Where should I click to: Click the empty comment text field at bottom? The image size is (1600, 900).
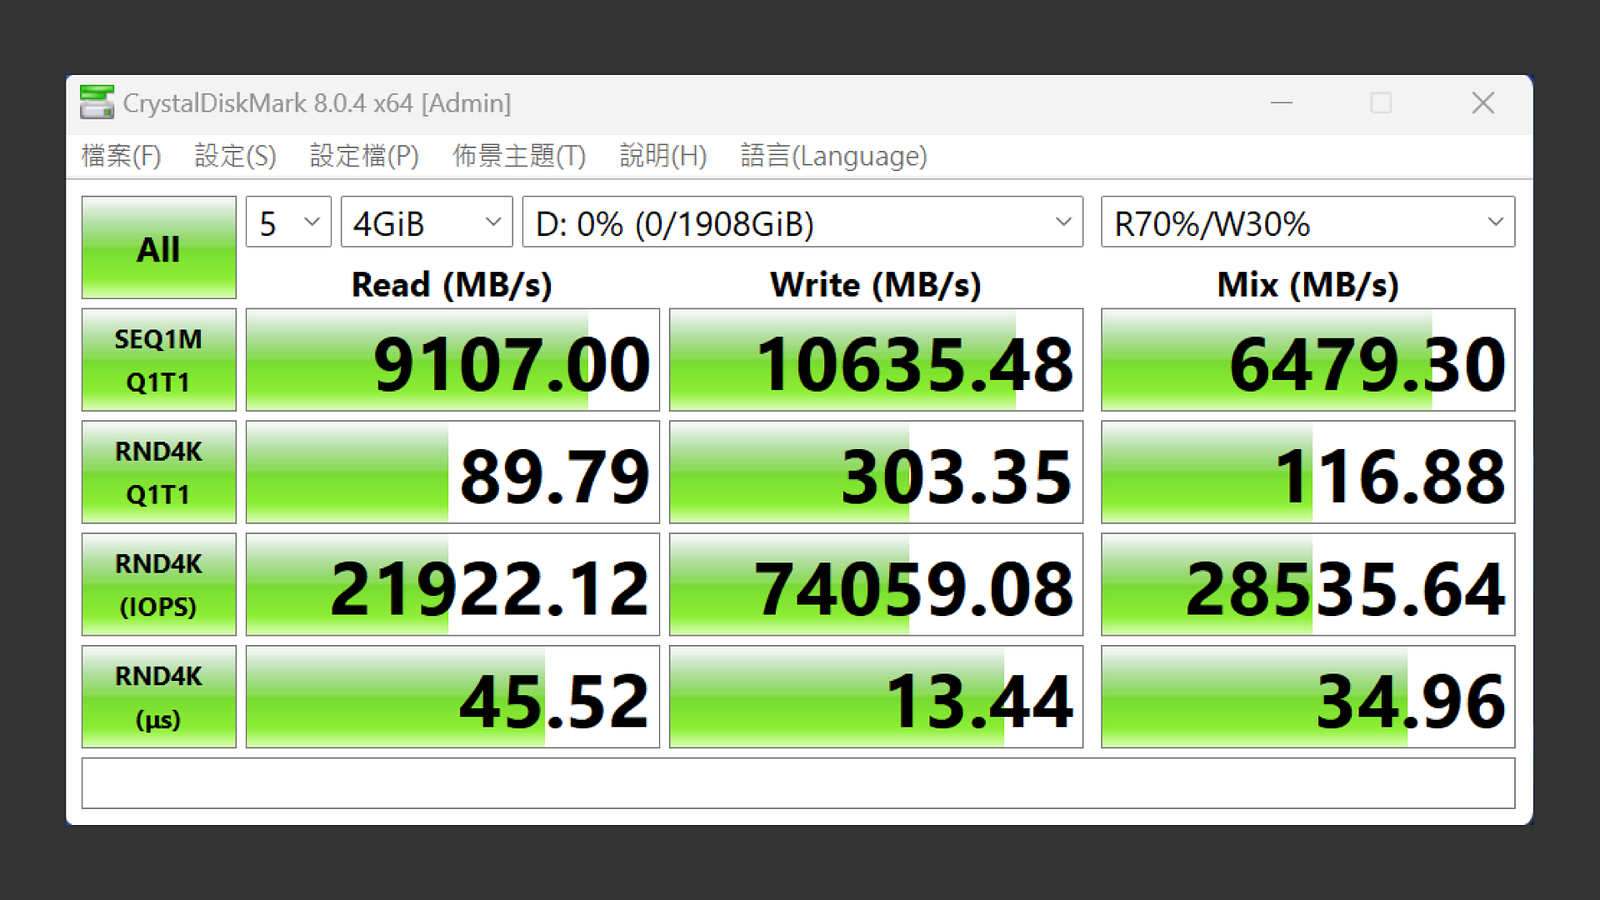tap(798, 783)
